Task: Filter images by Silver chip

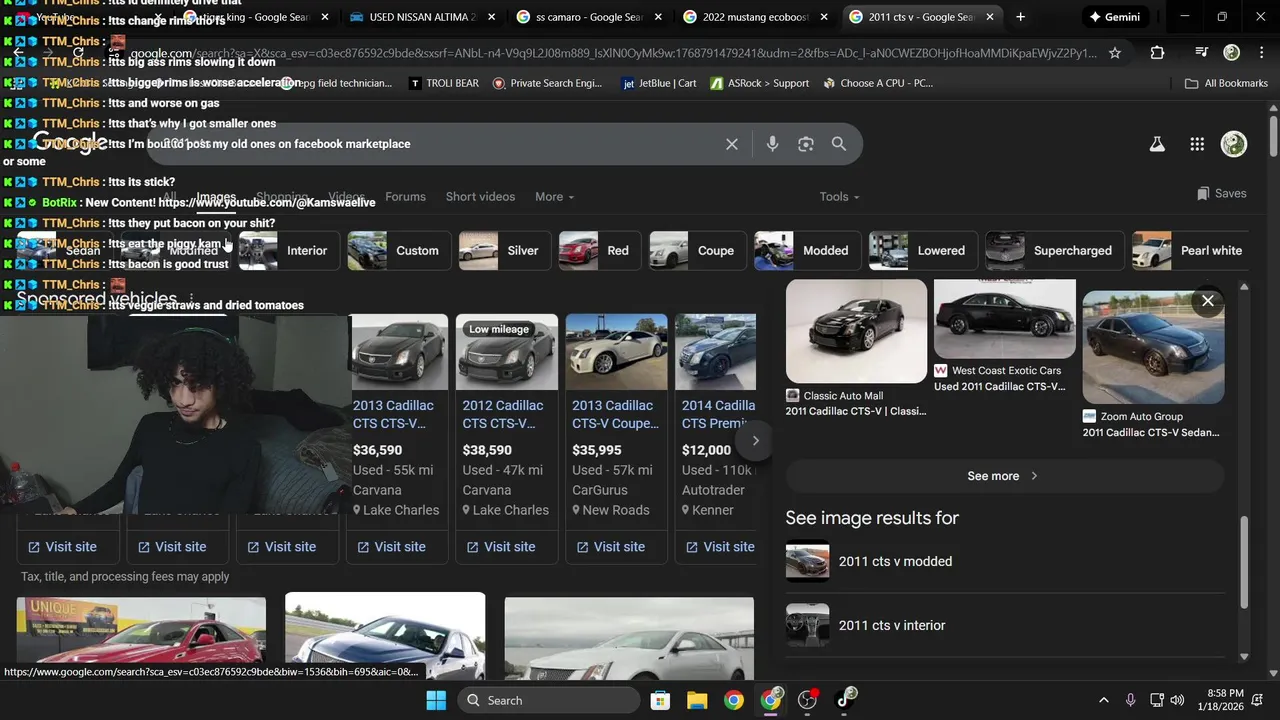Action: tap(504, 251)
